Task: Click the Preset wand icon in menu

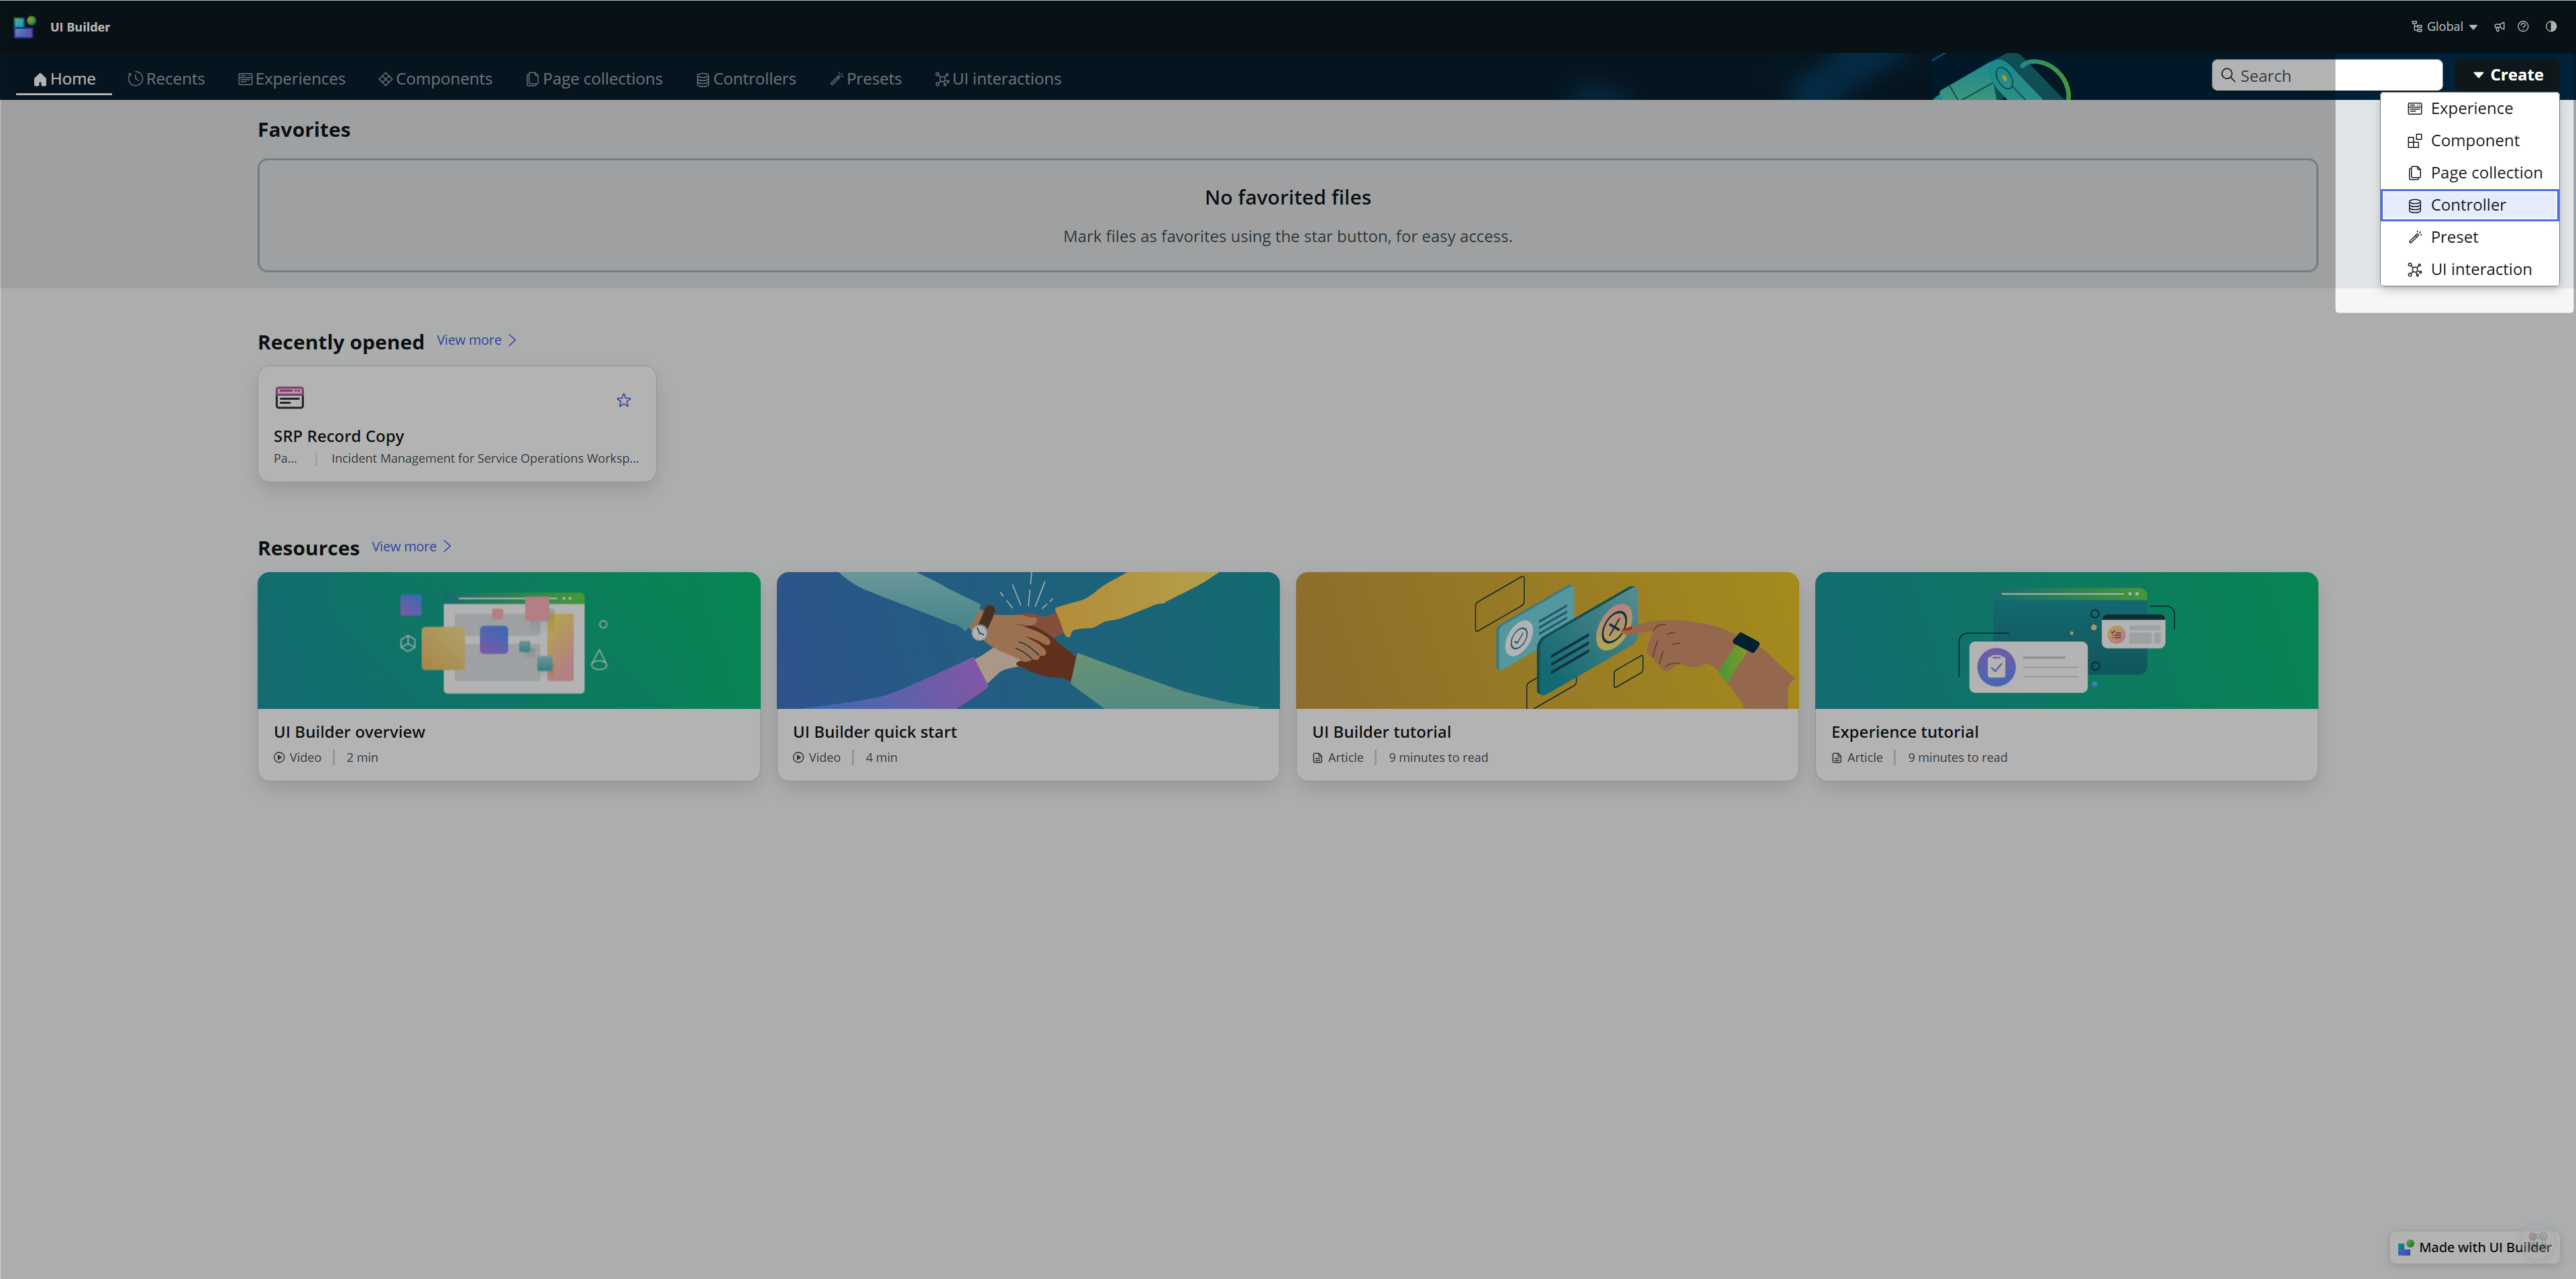Action: click(2414, 237)
